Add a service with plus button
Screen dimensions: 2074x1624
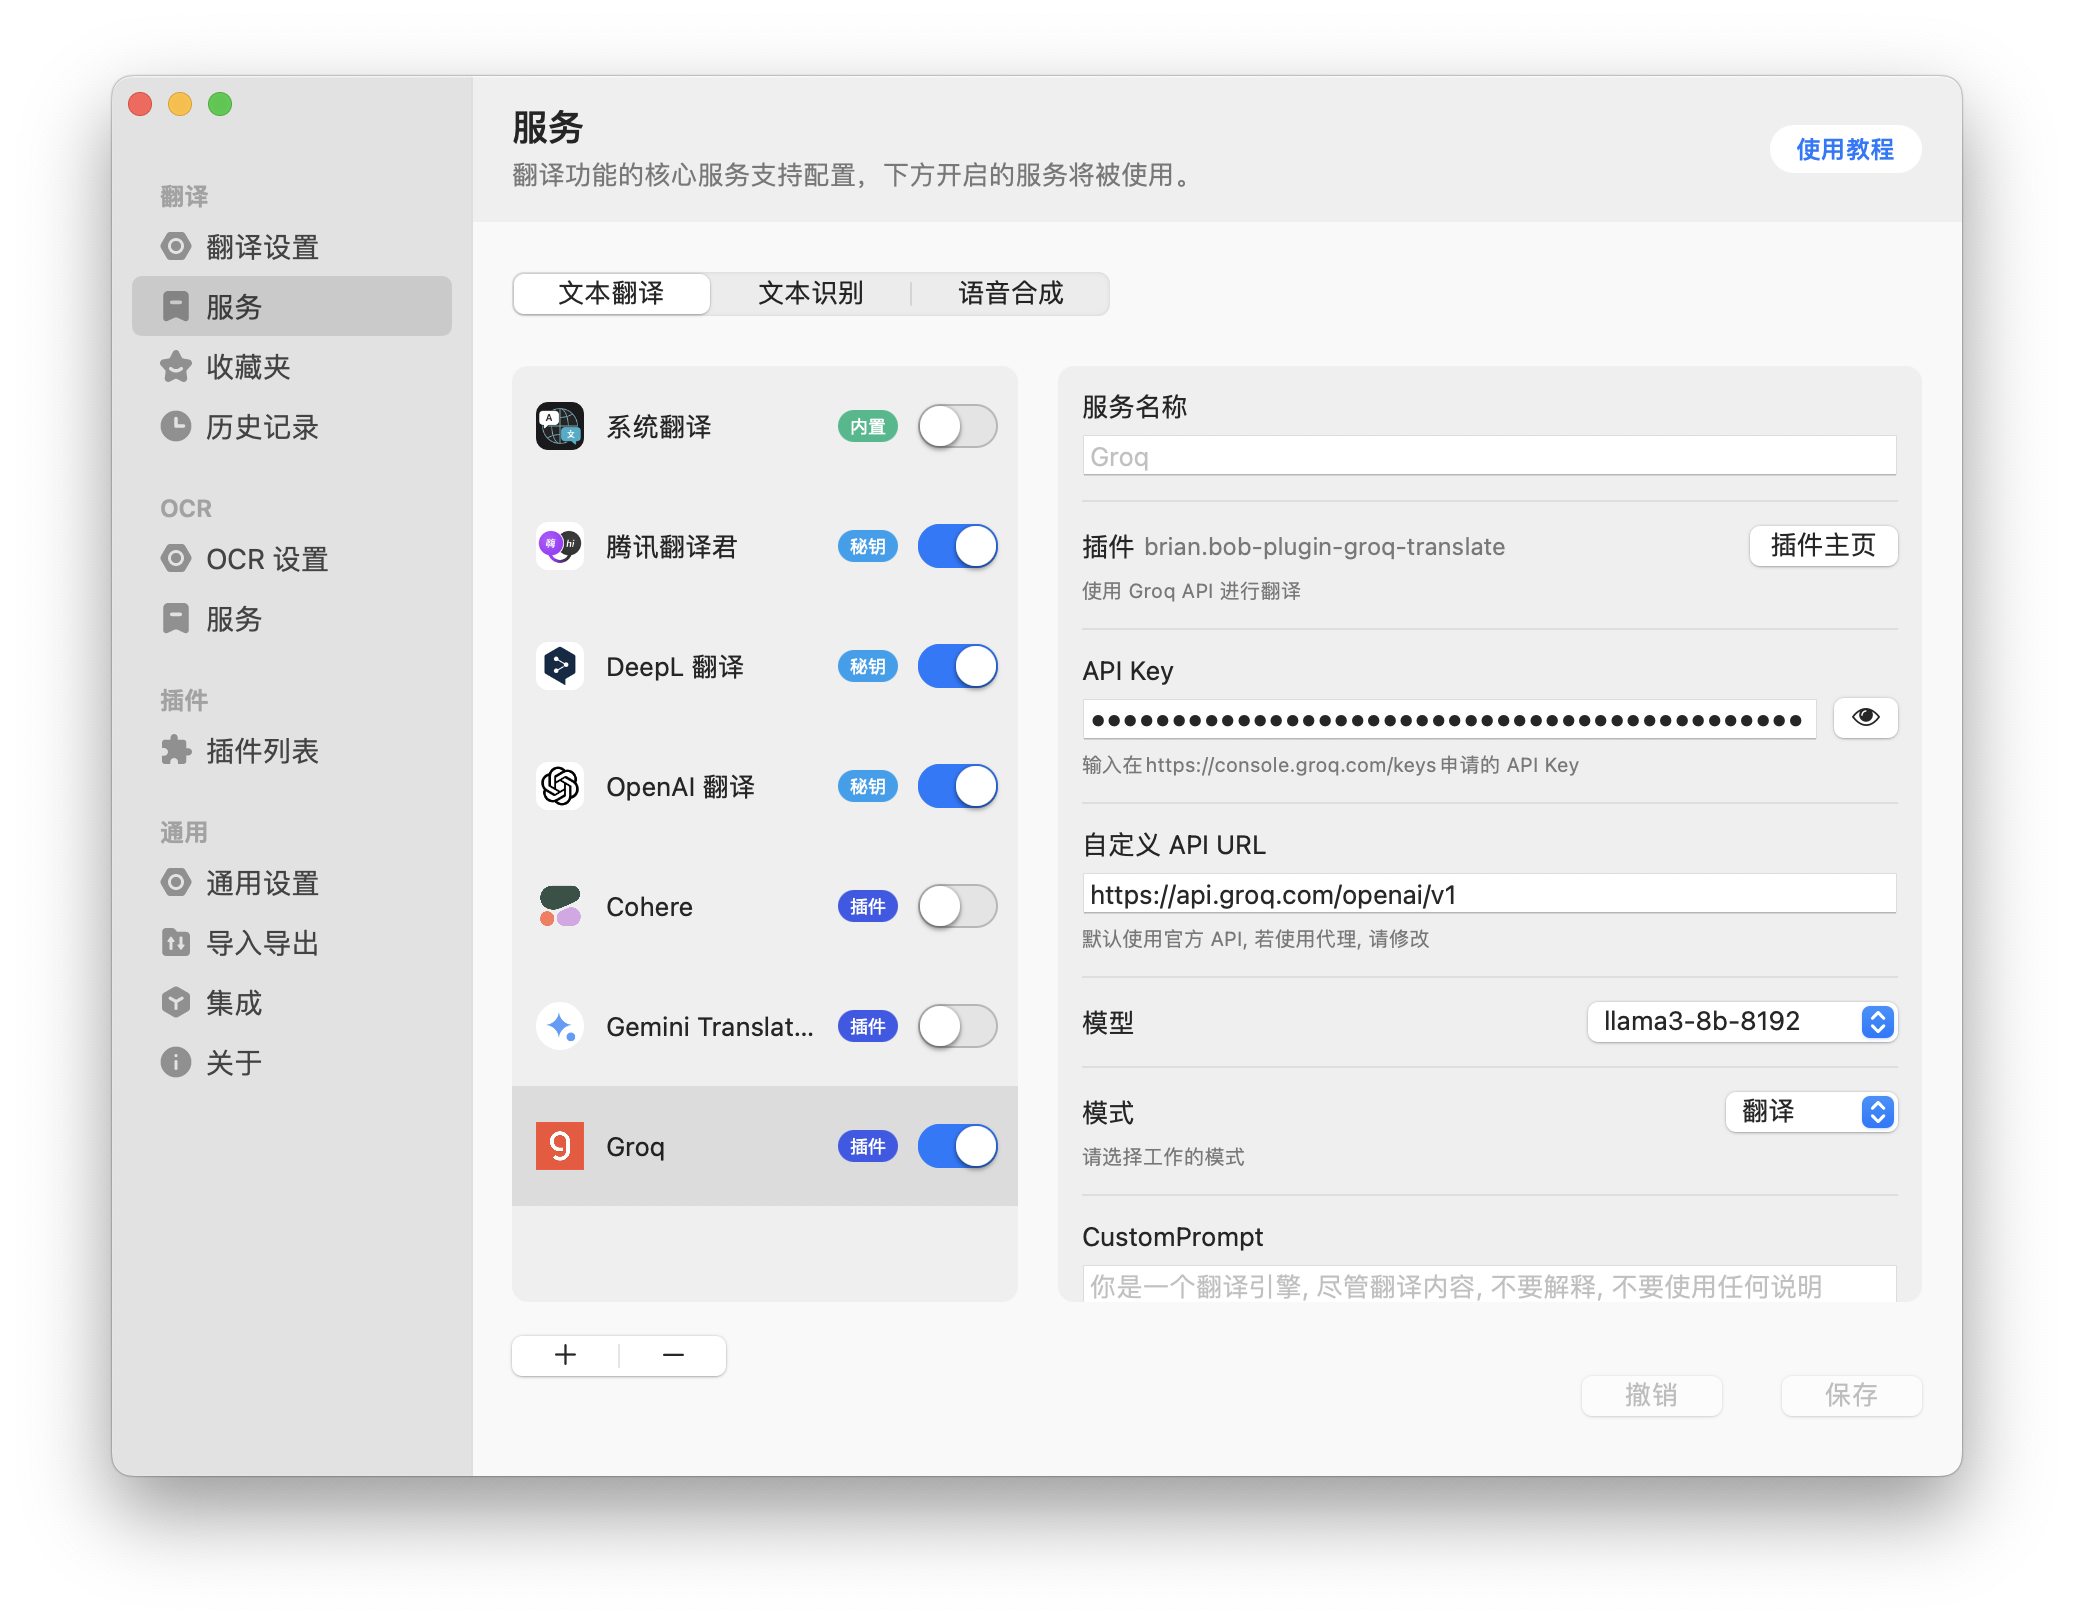pos(566,1356)
